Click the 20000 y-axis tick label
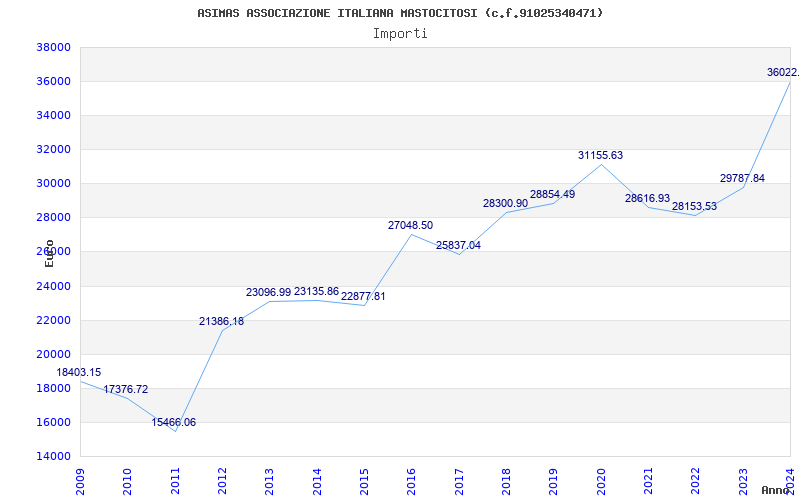The height and width of the screenshot is (500, 800). point(53,355)
